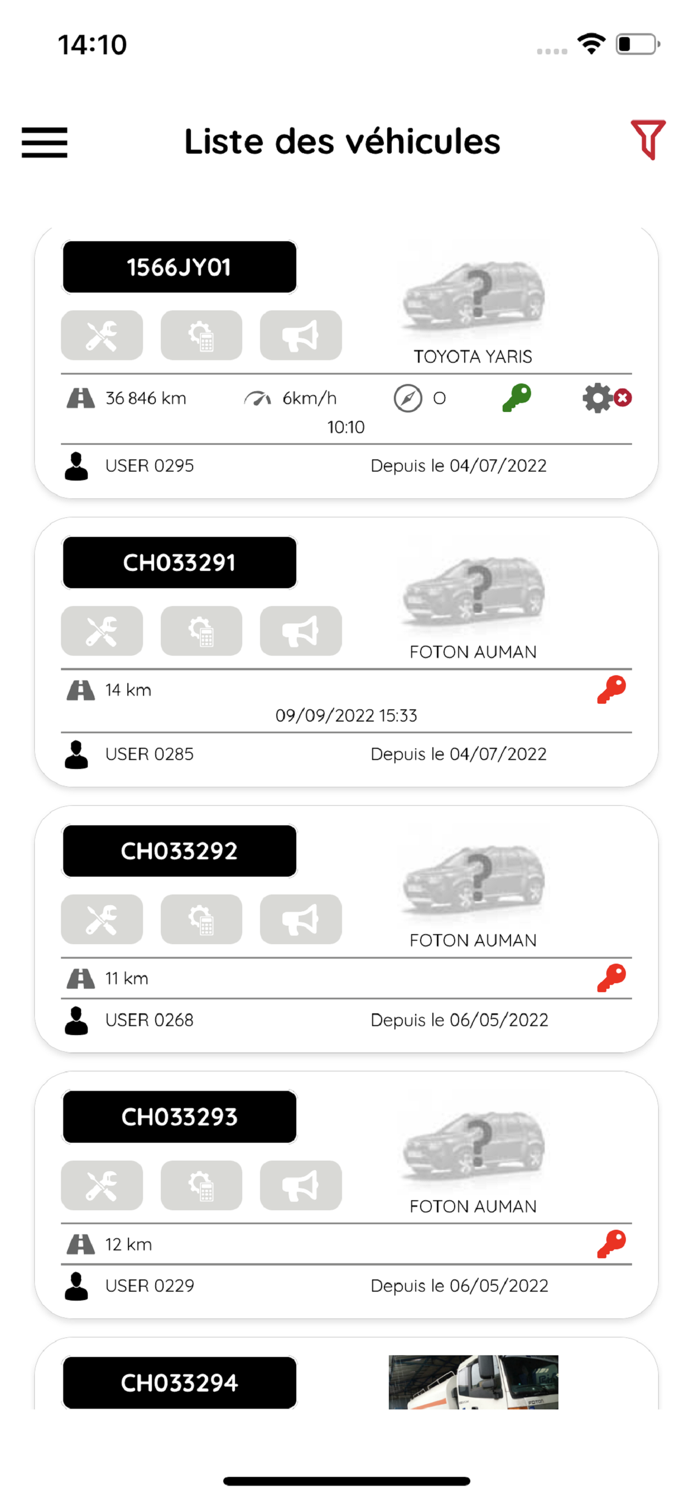693x1500 pixels.
Task: Click the compass heading icon on the Yaris card
Action: (408, 397)
